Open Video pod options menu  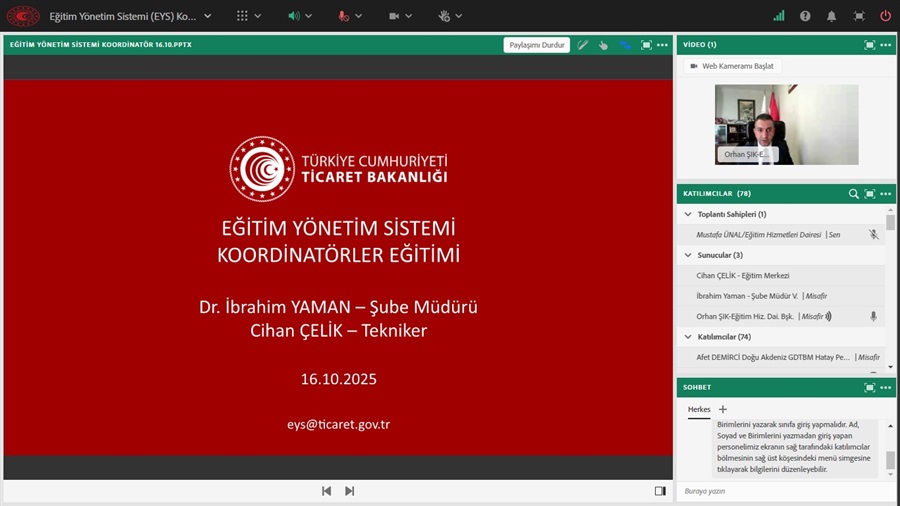[x=886, y=45]
